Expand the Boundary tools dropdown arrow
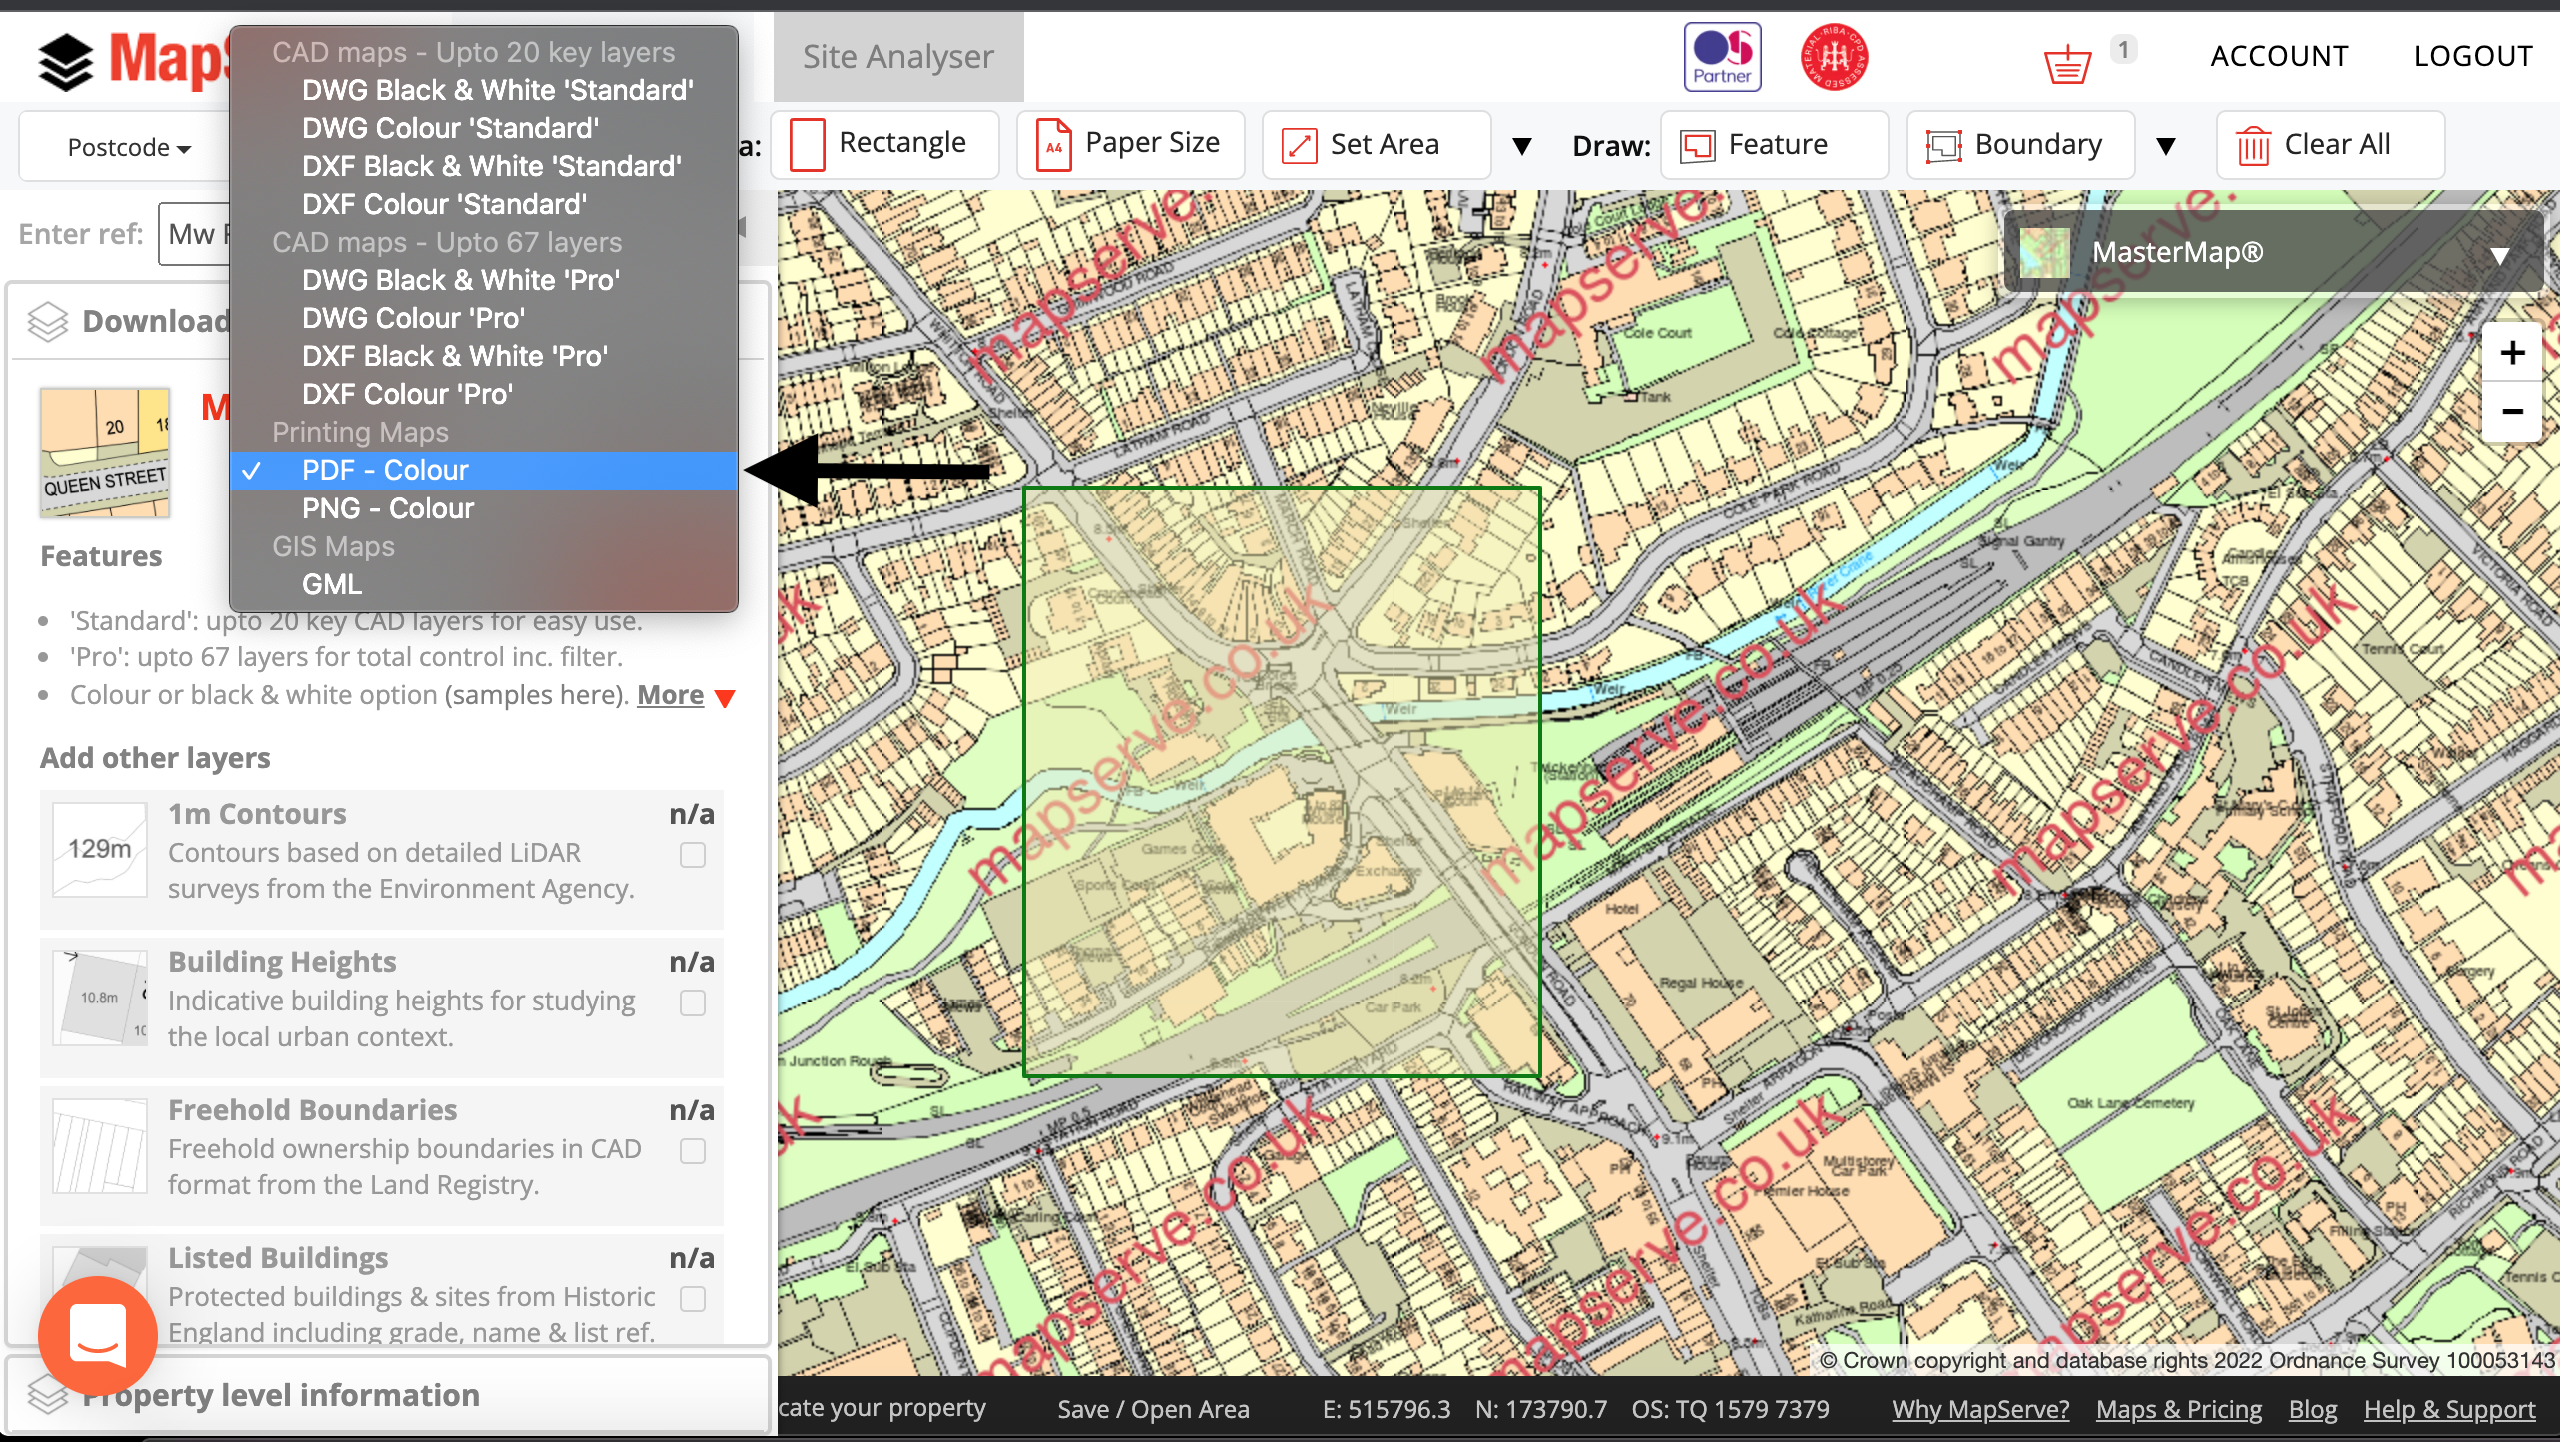The image size is (2560, 1442). tap(2166, 147)
